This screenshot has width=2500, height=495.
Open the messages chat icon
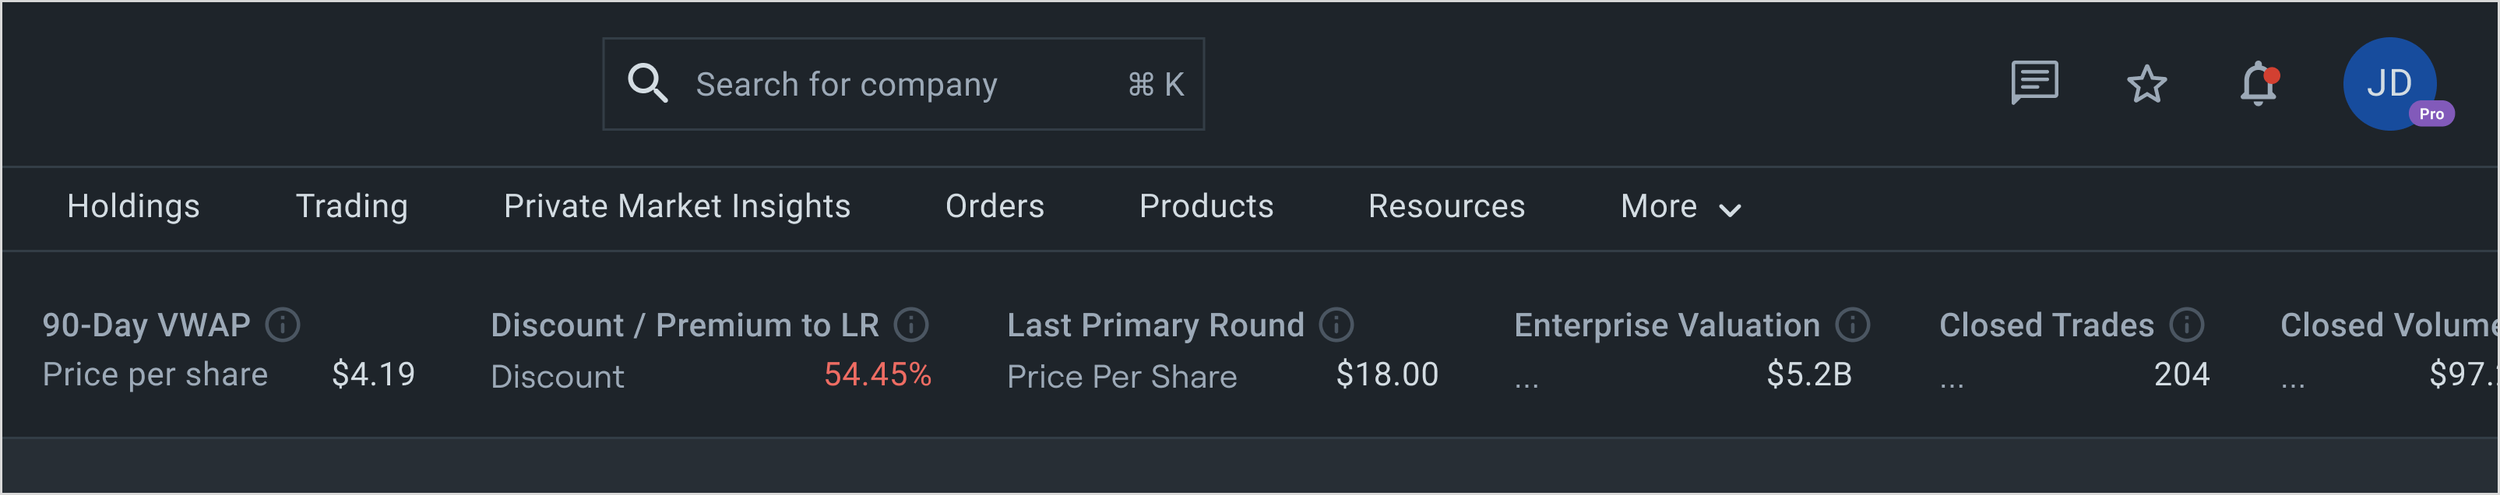(2034, 83)
